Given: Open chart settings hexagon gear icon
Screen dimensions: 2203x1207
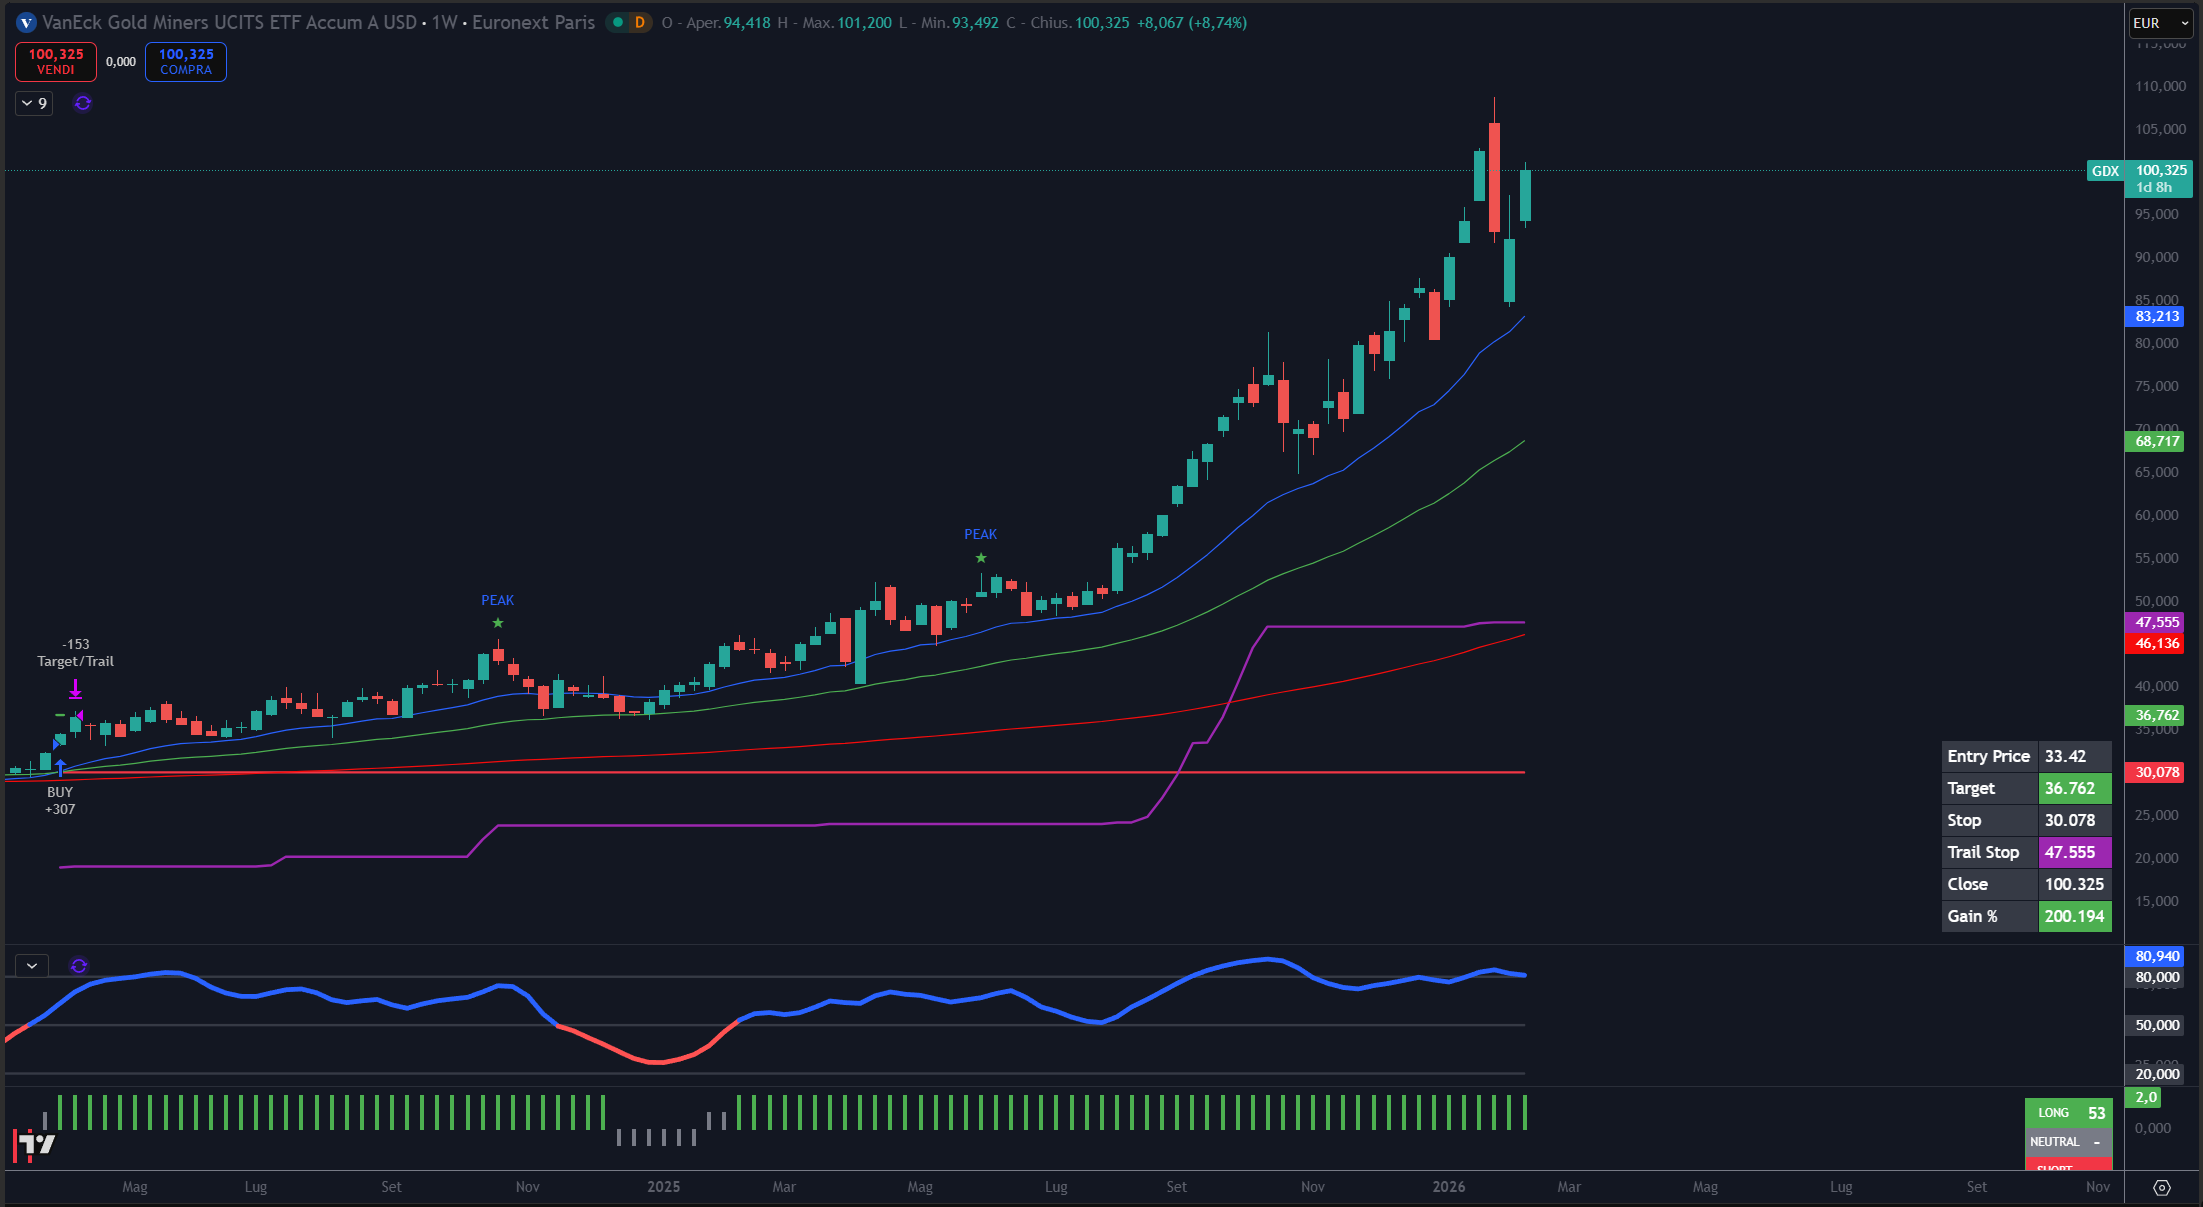Looking at the screenshot, I should [x=2161, y=1187].
